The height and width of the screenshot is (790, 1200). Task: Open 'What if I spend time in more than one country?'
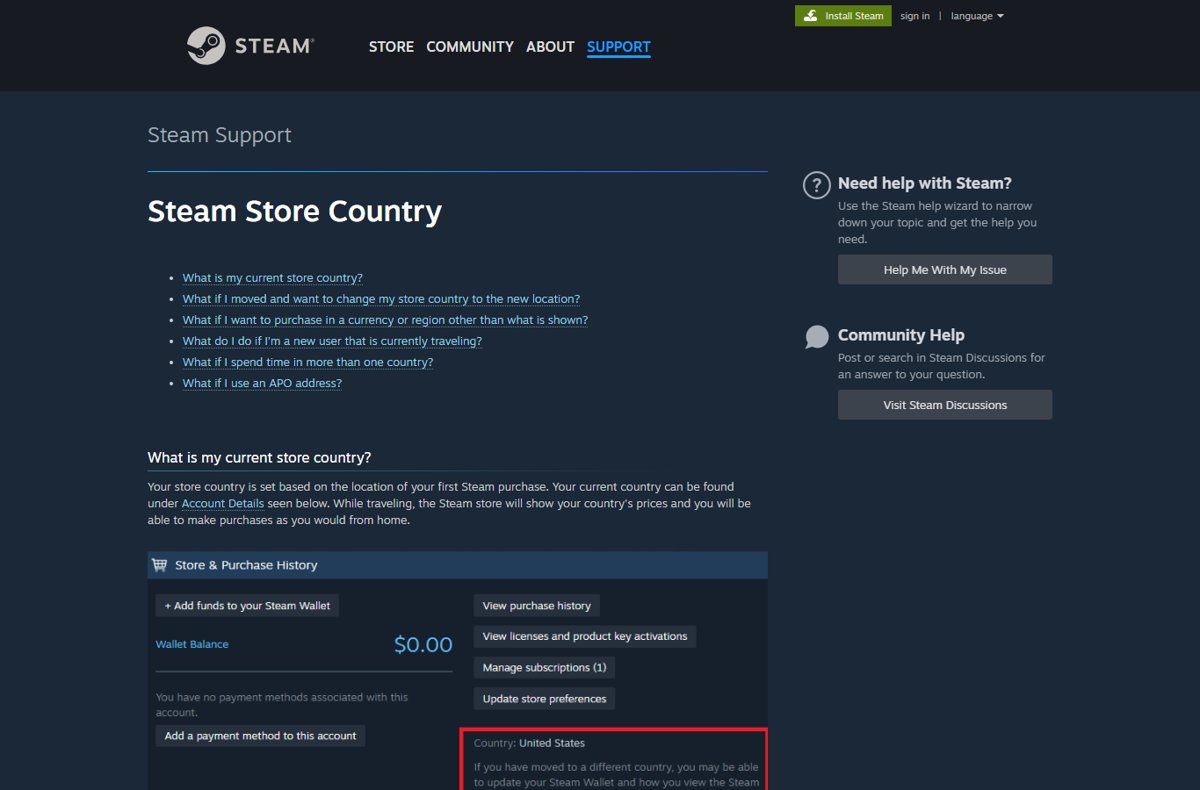point(308,362)
